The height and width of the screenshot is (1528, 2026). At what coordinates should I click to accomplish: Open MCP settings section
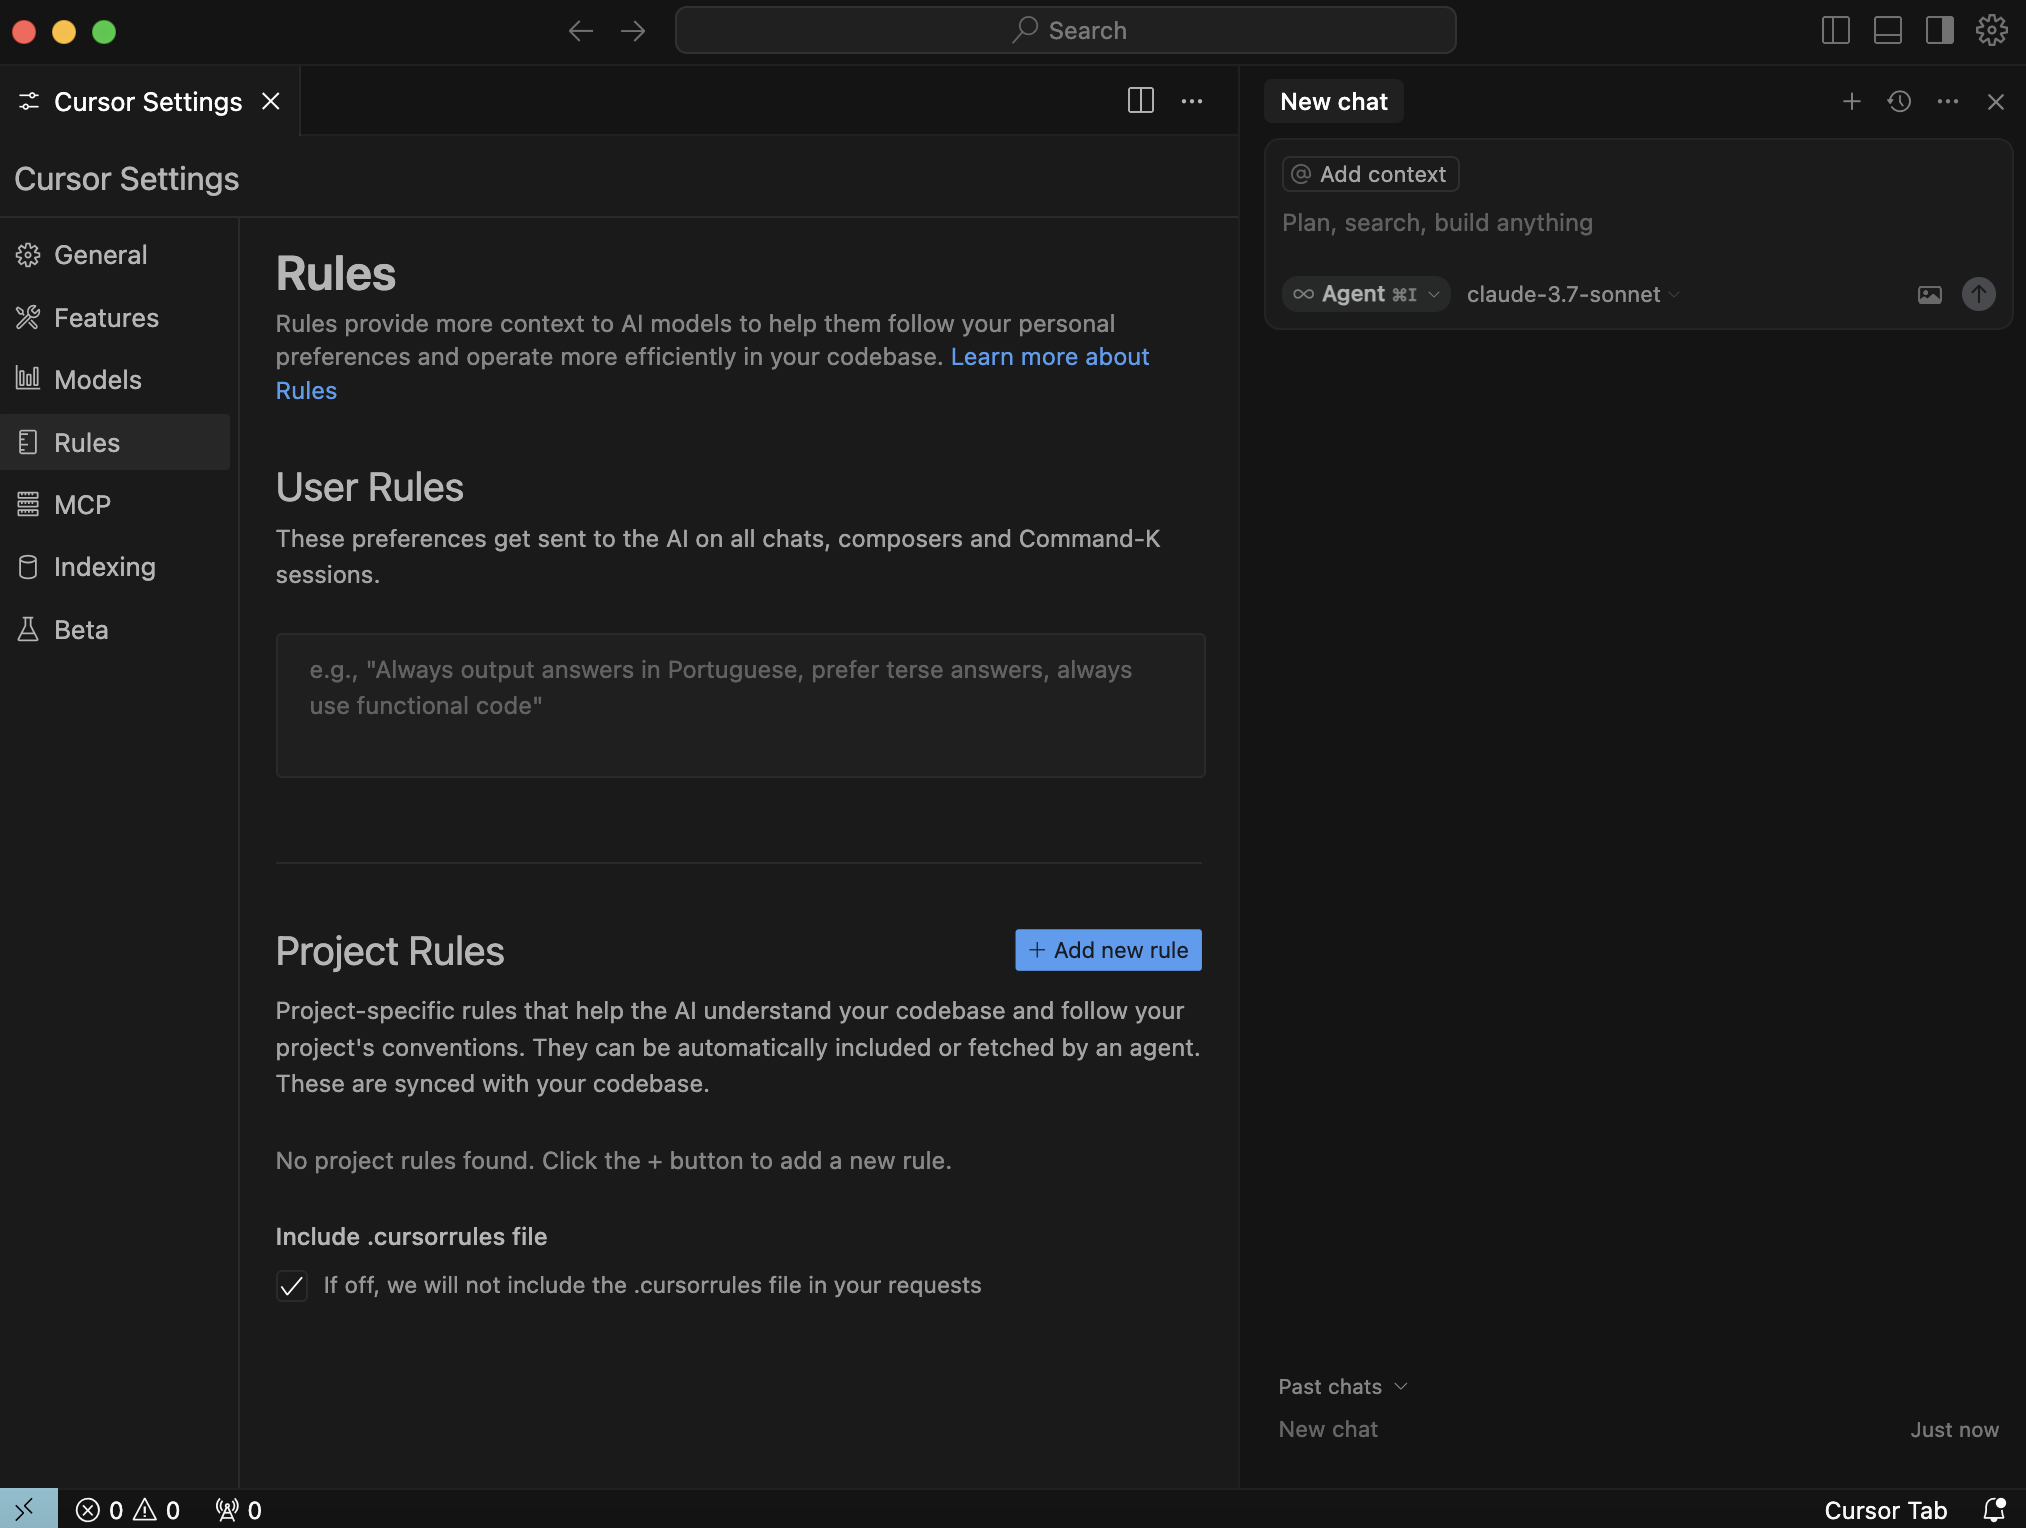115,505
